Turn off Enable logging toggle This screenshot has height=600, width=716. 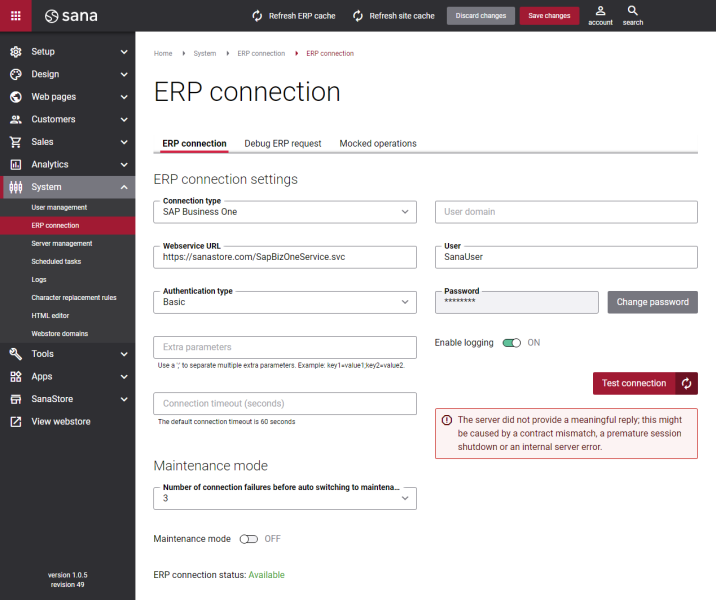point(511,342)
